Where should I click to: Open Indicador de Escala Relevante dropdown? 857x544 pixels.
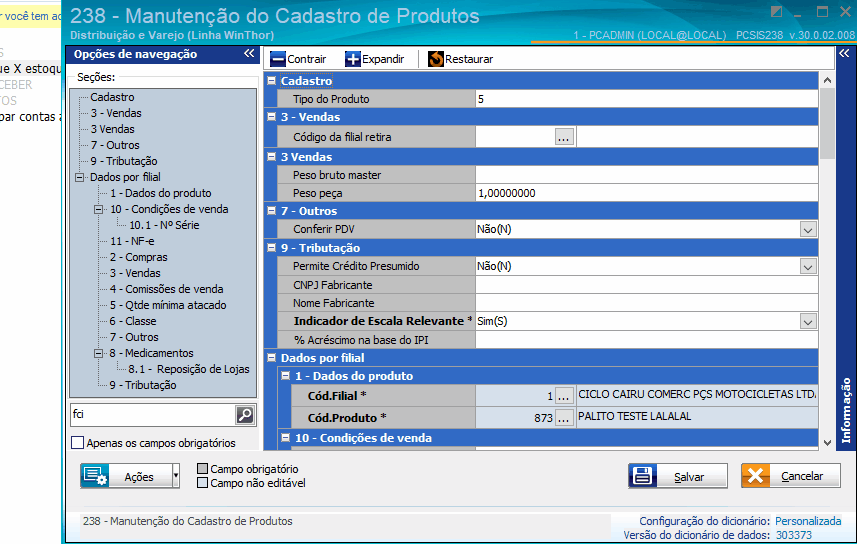pyautogui.click(x=808, y=321)
